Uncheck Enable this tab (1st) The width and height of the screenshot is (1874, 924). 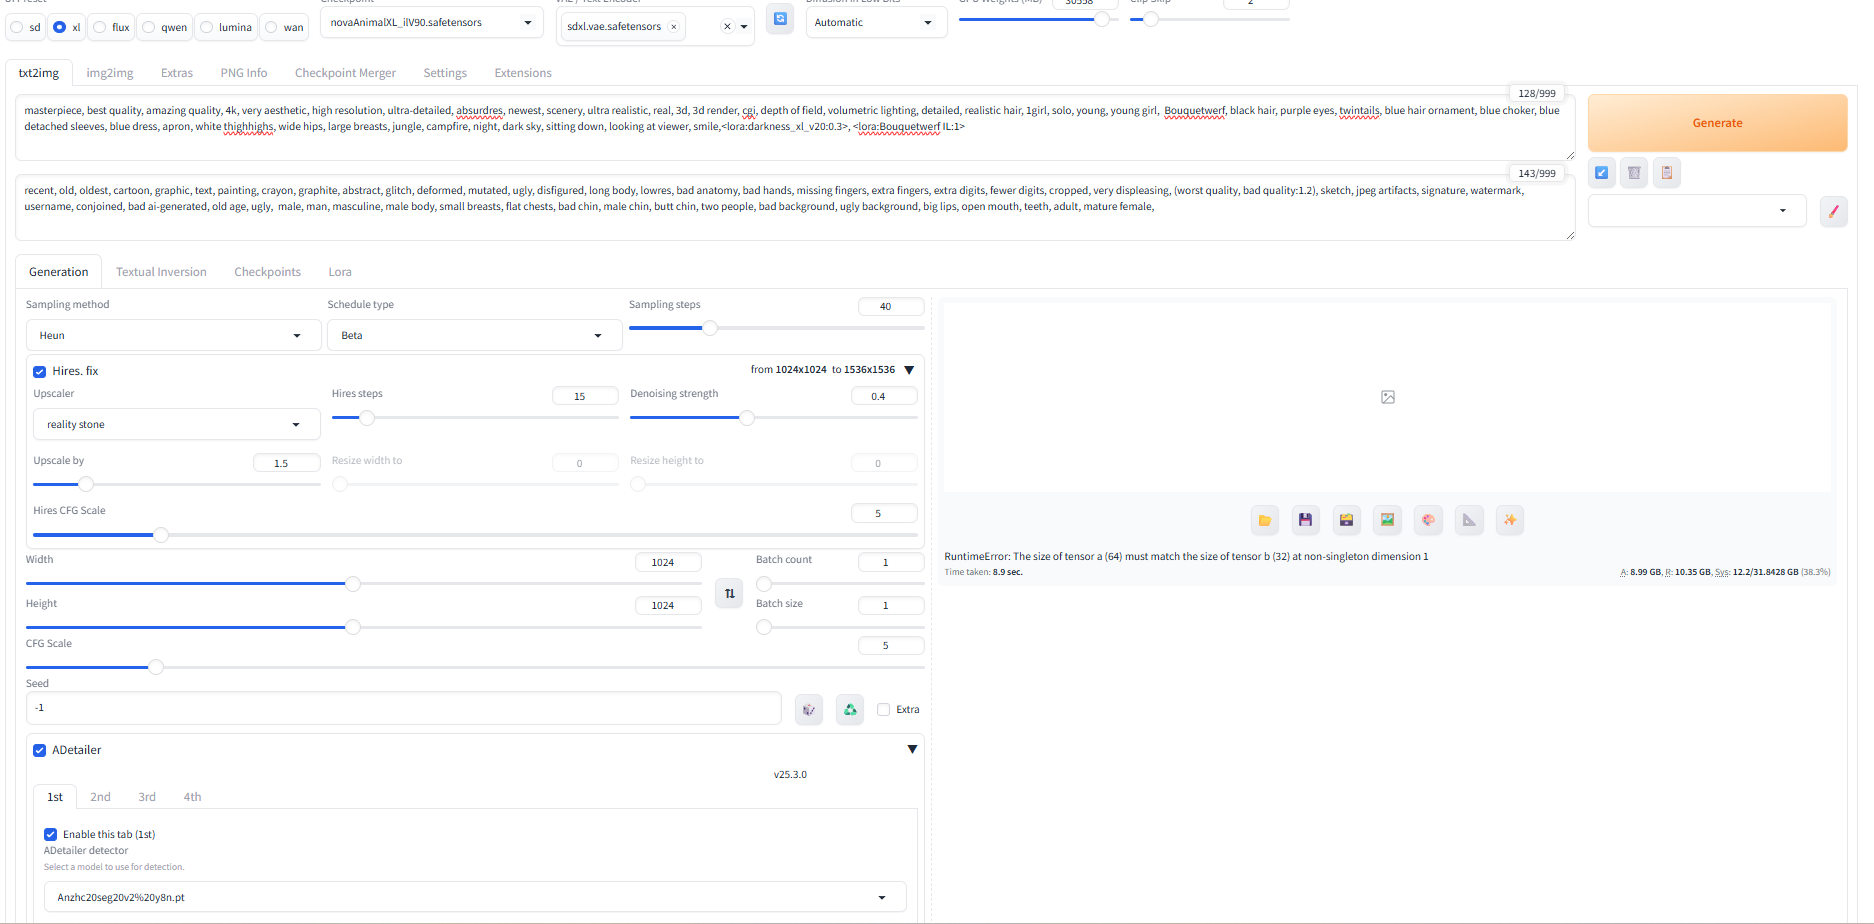pos(50,835)
